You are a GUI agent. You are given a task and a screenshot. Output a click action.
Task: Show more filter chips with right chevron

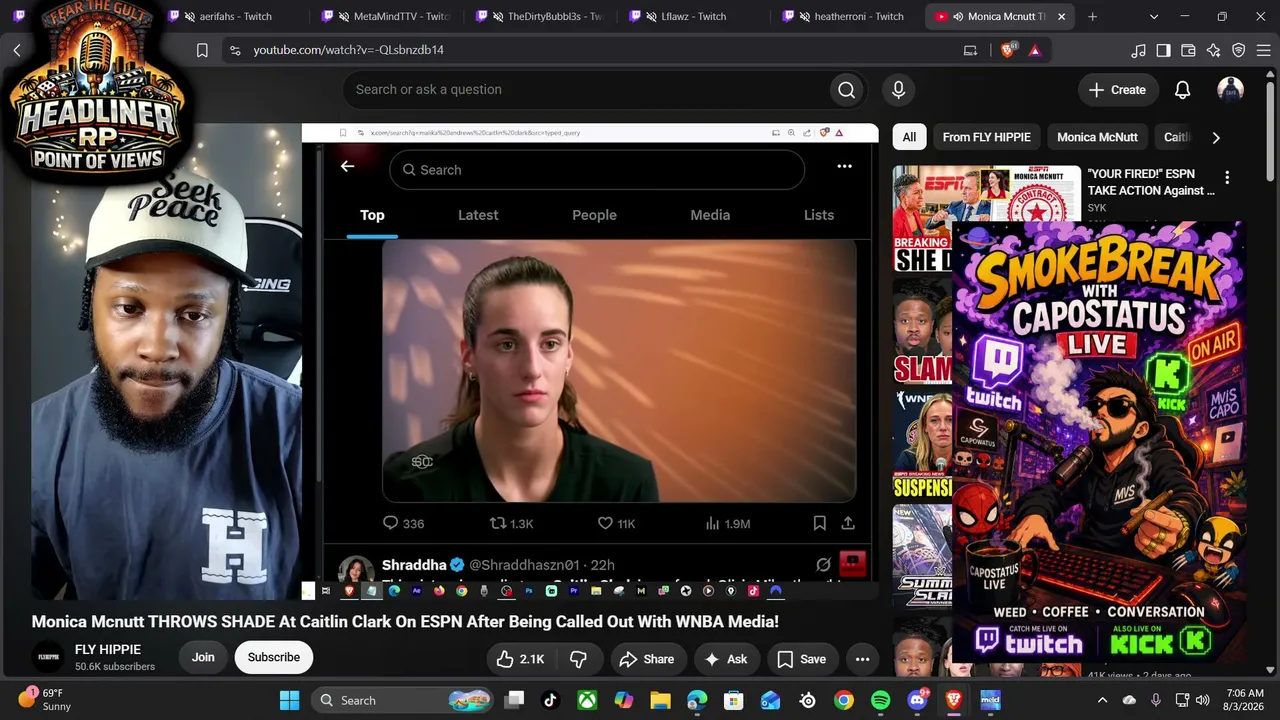click(x=1216, y=137)
